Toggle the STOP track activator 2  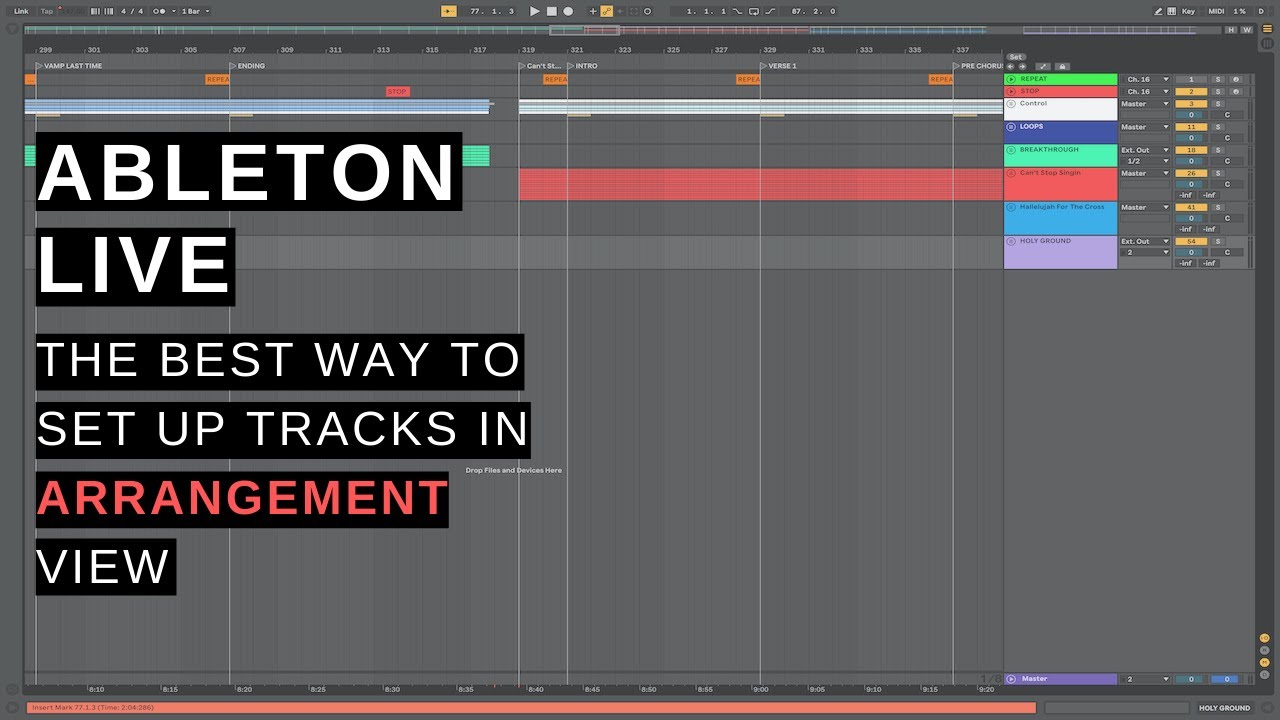1191,91
